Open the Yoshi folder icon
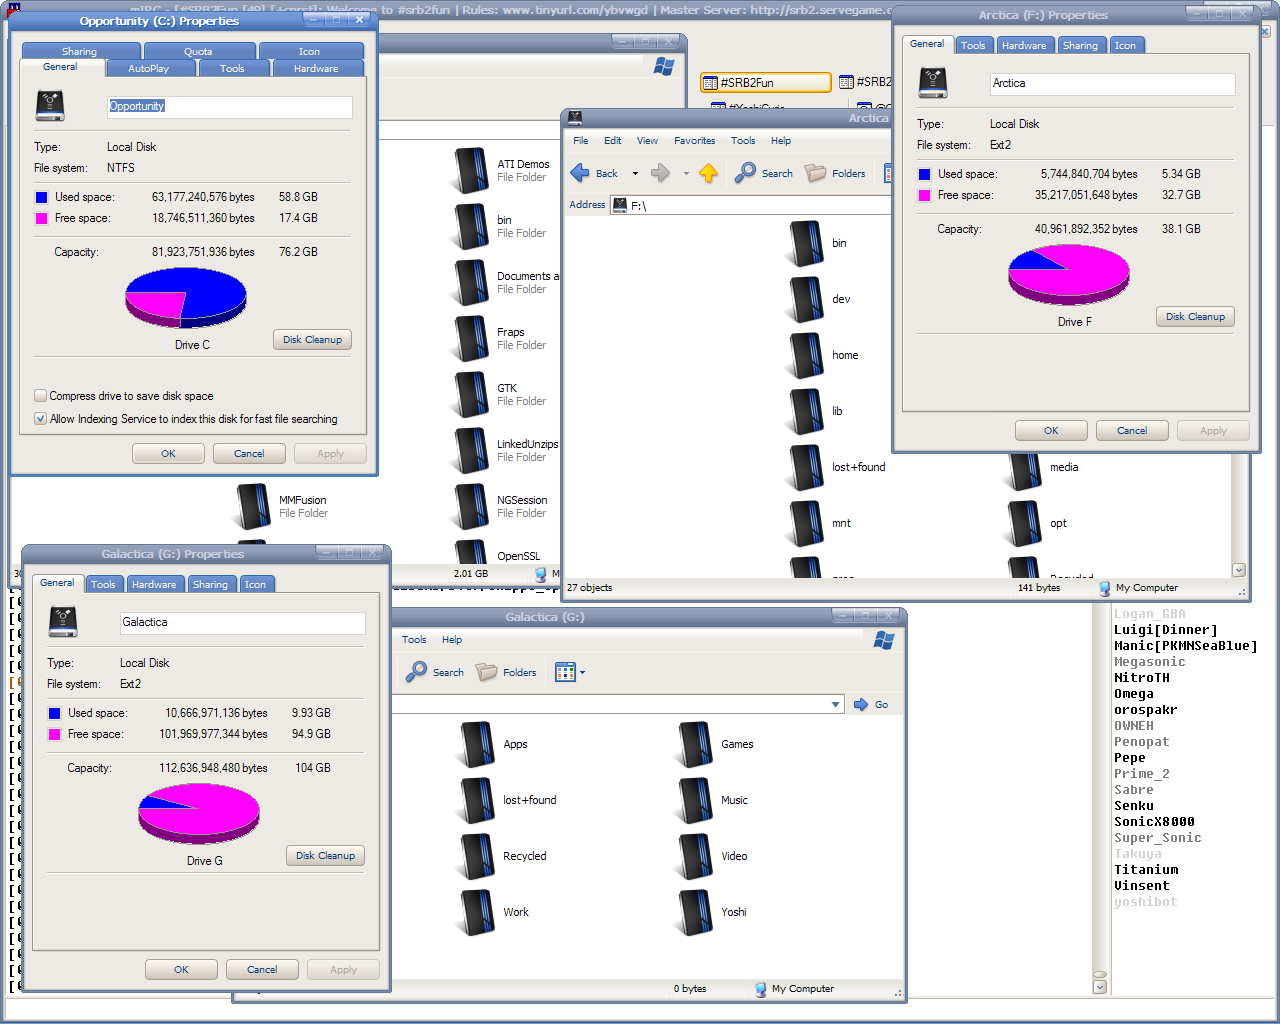This screenshot has height=1024, width=1280. [695, 913]
